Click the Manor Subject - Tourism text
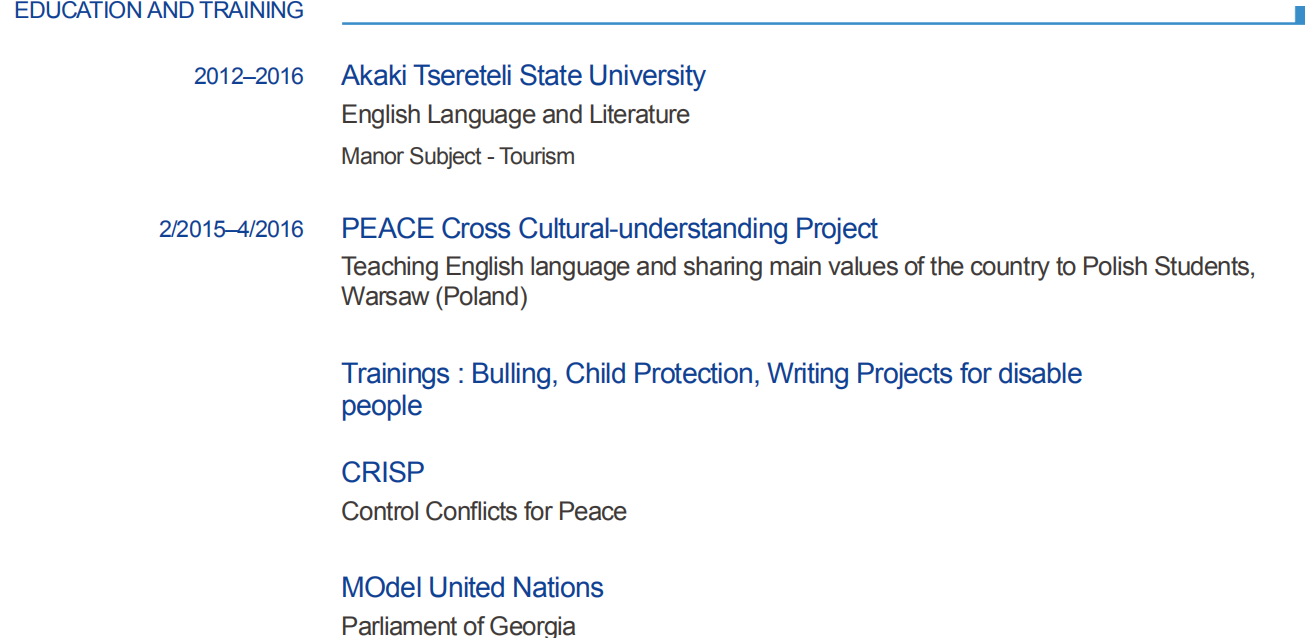 pos(457,156)
